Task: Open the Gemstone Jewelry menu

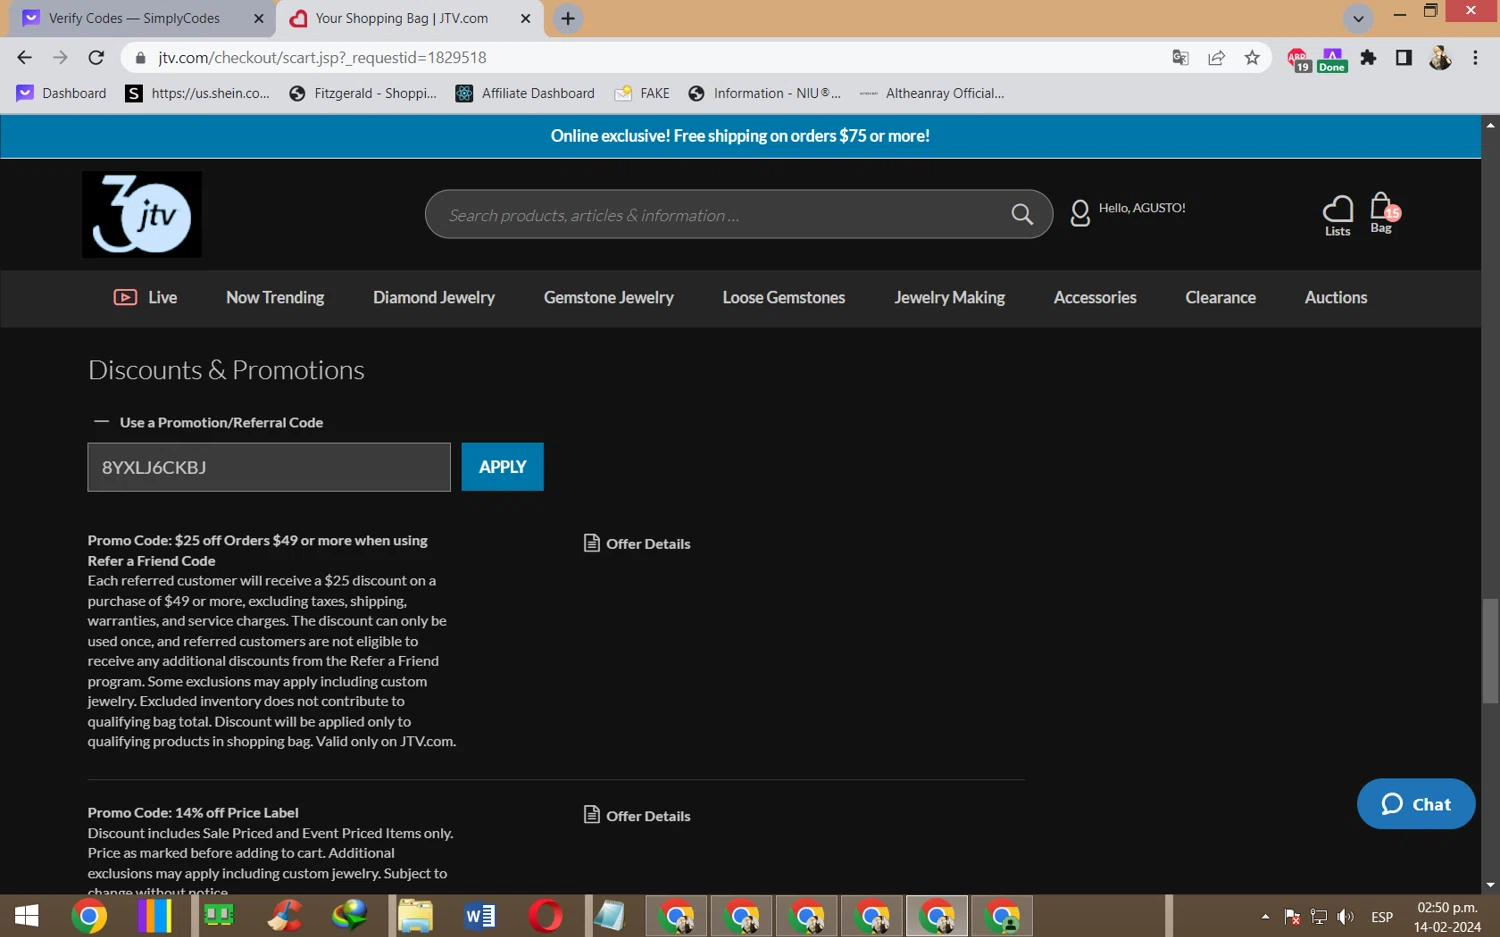Action: coord(609,297)
